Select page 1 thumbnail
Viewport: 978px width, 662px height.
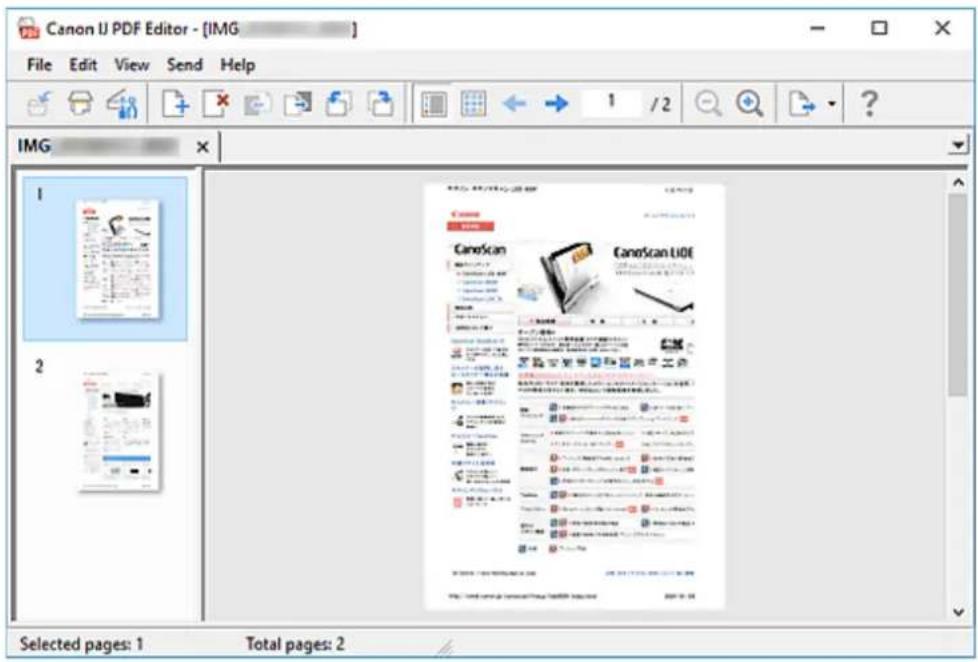pyautogui.click(x=105, y=259)
